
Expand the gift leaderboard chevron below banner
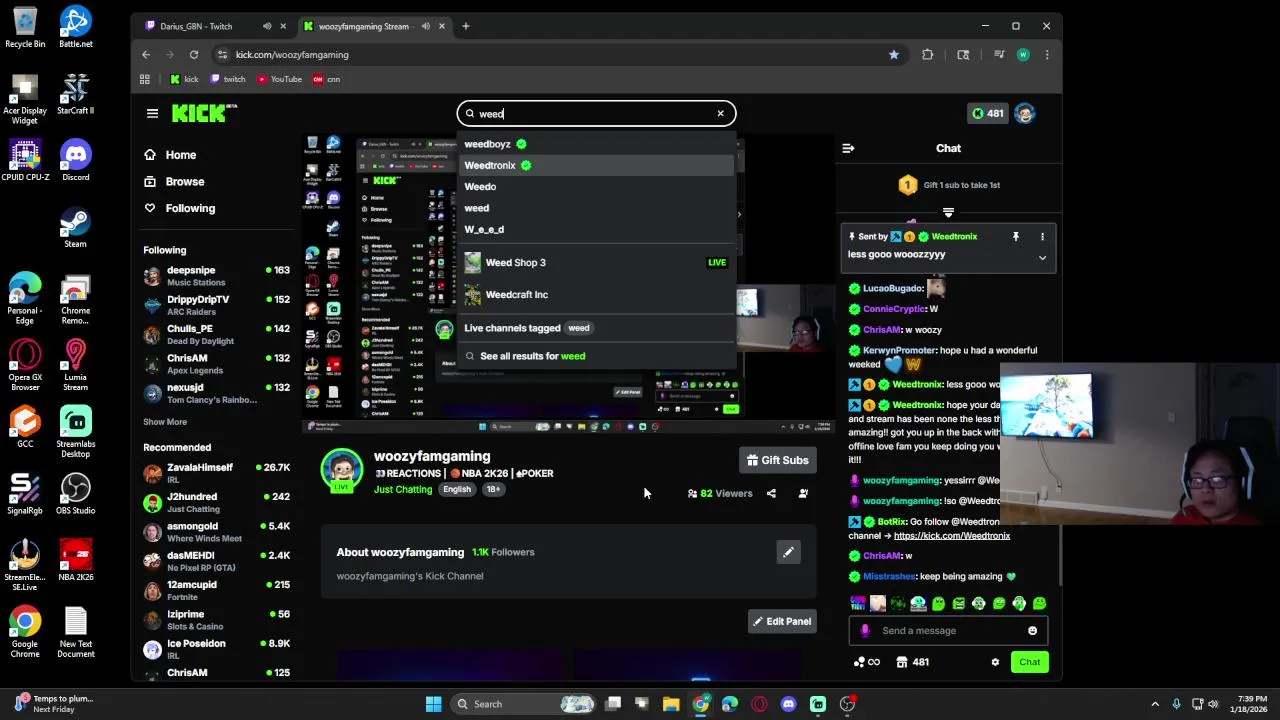(948, 212)
